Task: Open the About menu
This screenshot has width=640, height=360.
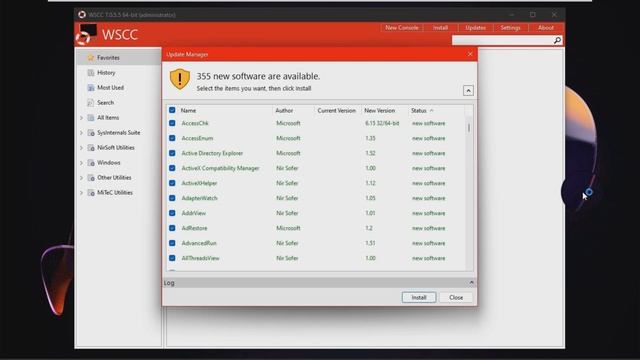Action: pos(546,28)
